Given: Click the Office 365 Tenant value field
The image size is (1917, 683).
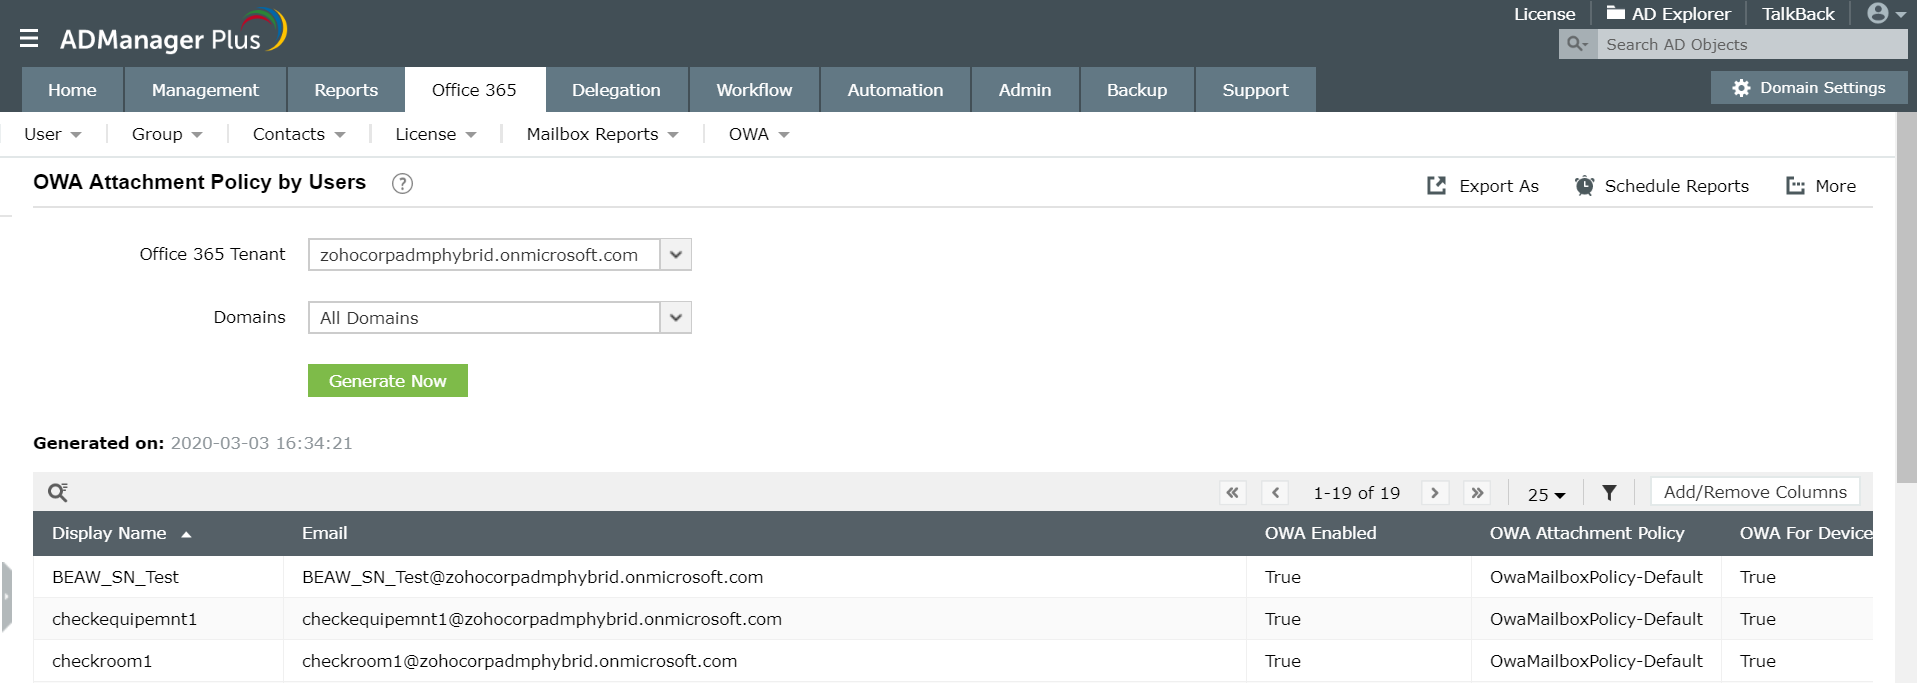Looking at the screenshot, I should point(484,255).
